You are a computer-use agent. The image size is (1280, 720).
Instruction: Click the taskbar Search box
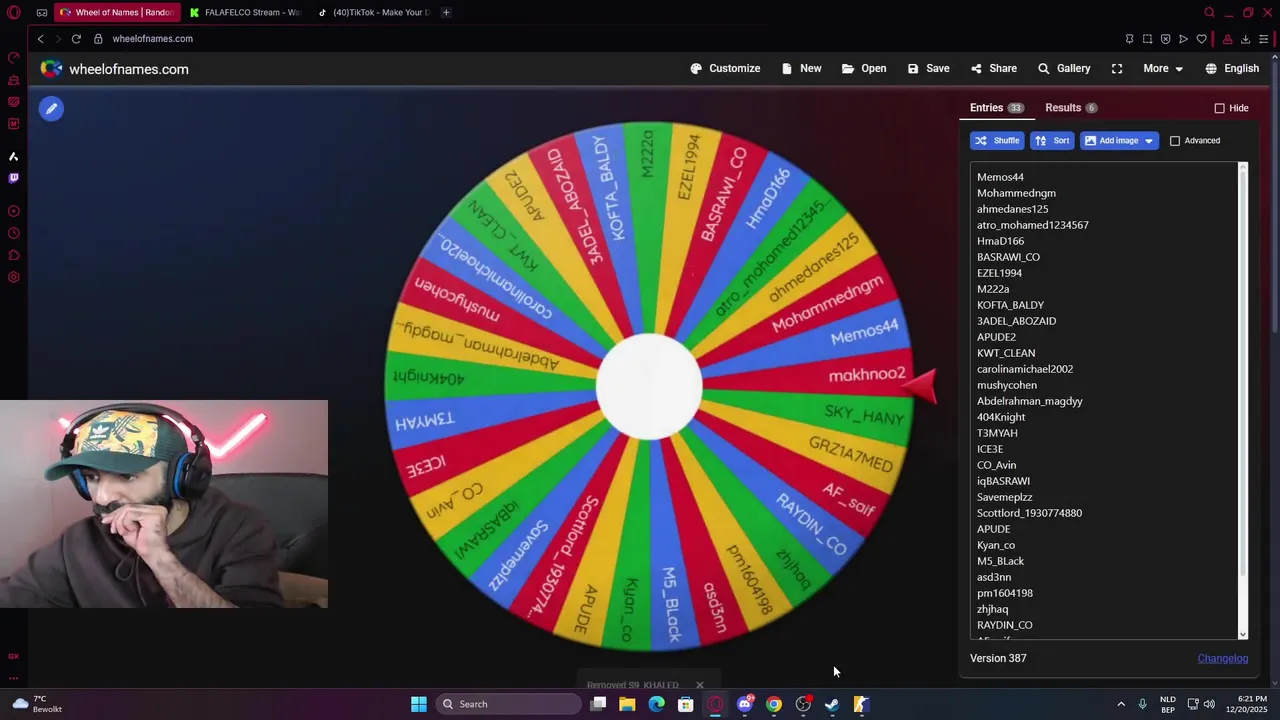point(508,704)
